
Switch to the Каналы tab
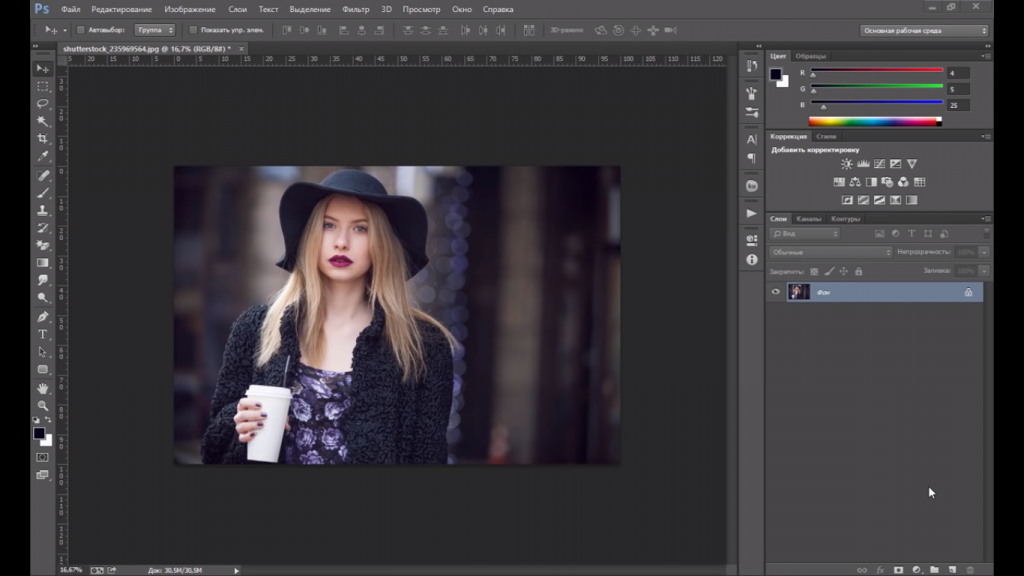click(809, 218)
